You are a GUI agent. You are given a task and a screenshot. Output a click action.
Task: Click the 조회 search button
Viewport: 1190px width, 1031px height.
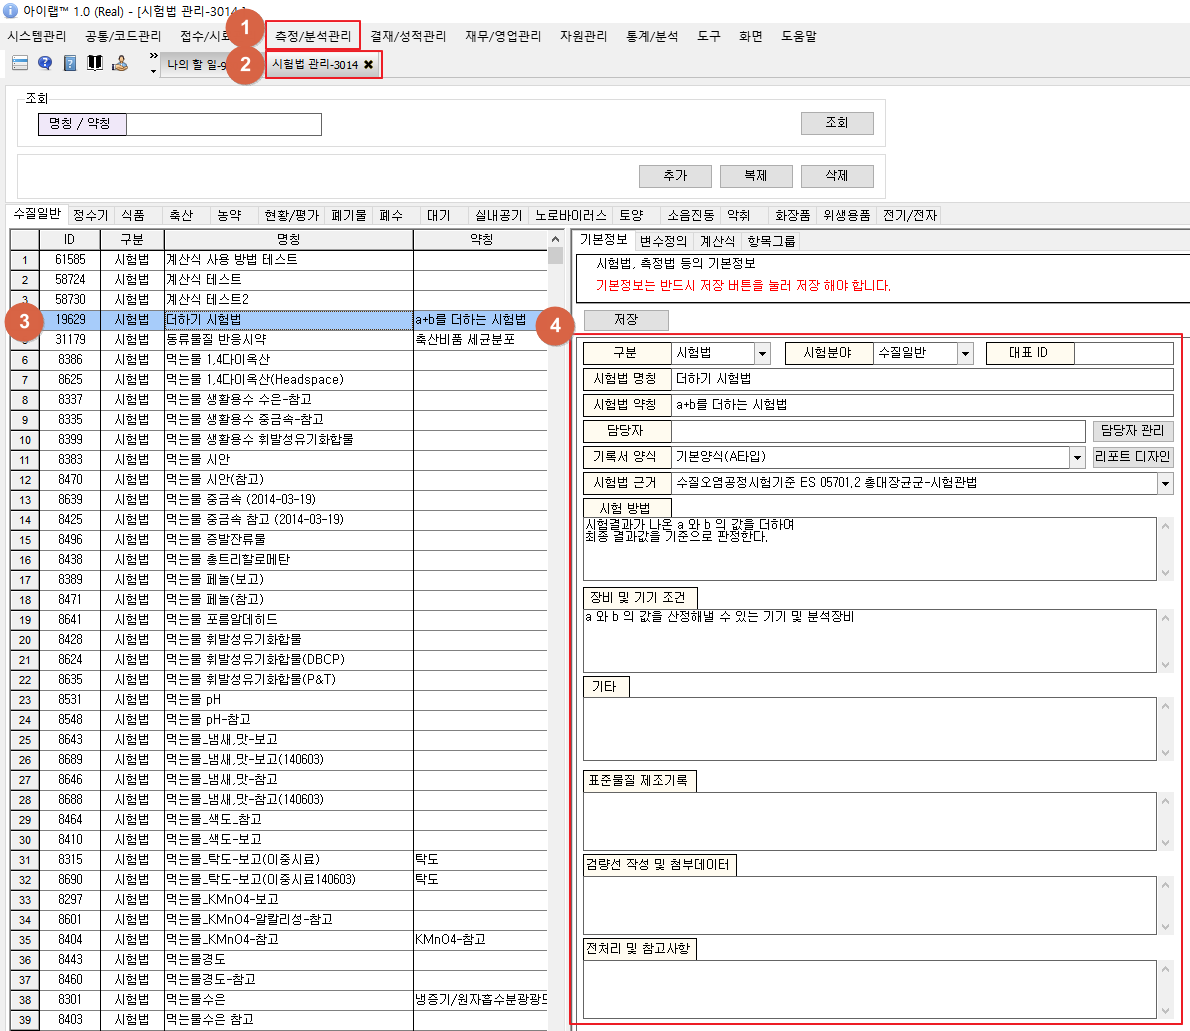[x=836, y=123]
